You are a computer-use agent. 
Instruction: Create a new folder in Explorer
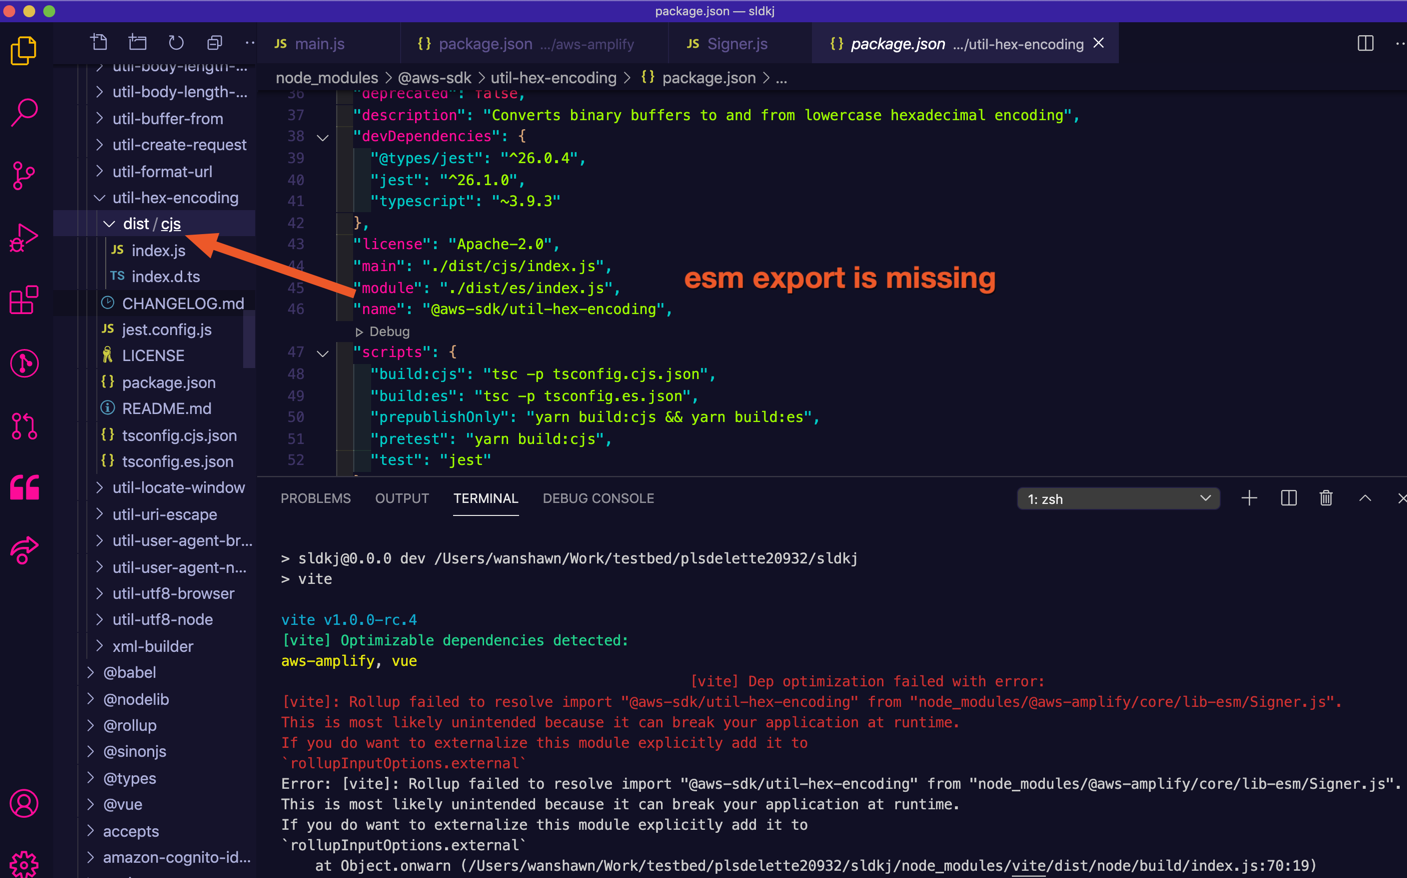(x=138, y=43)
